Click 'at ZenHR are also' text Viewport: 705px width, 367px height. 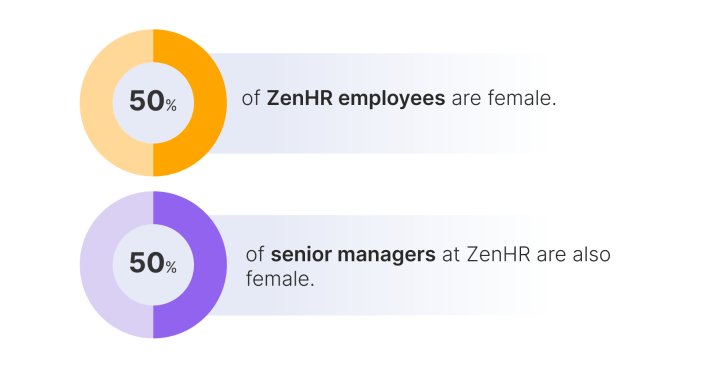point(526,255)
